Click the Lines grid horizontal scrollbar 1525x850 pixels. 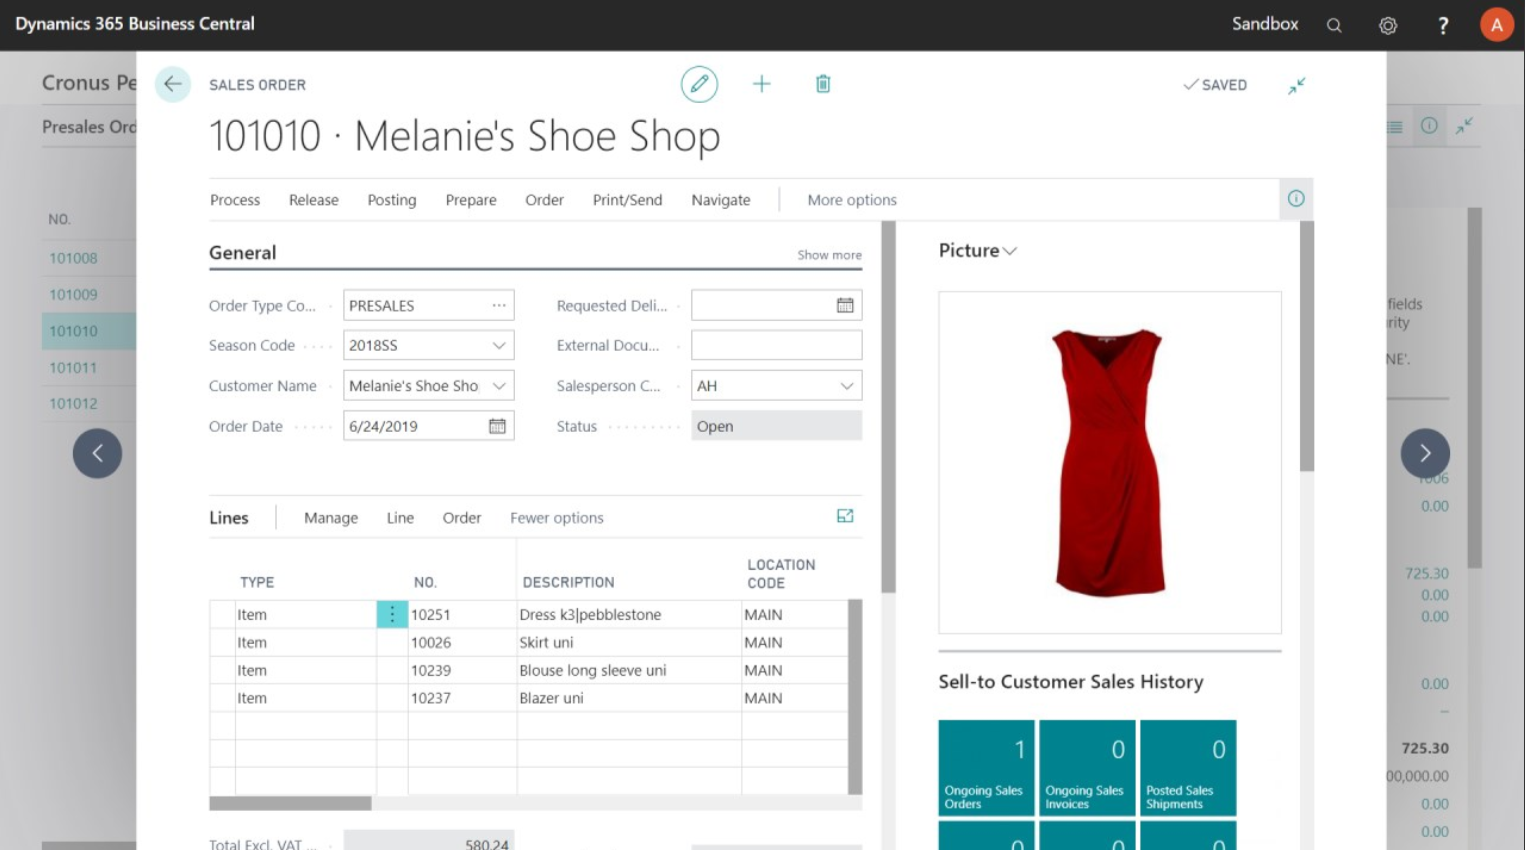[290, 803]
